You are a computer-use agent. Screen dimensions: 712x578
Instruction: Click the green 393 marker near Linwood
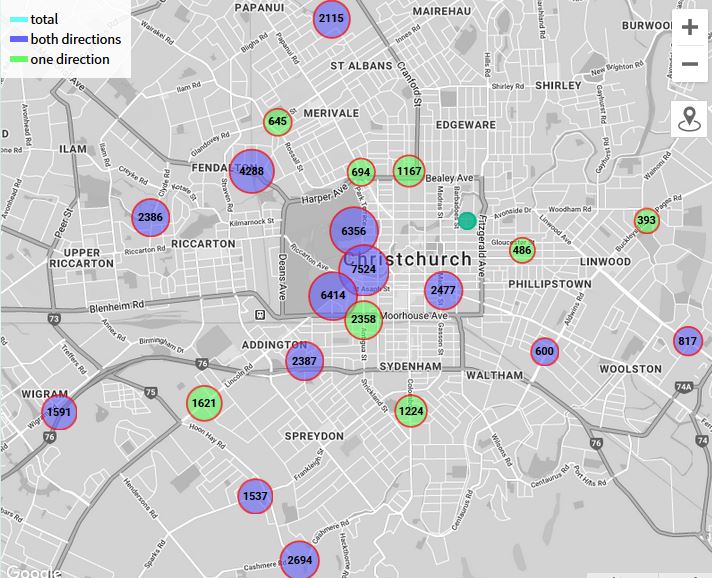[647, 221]
